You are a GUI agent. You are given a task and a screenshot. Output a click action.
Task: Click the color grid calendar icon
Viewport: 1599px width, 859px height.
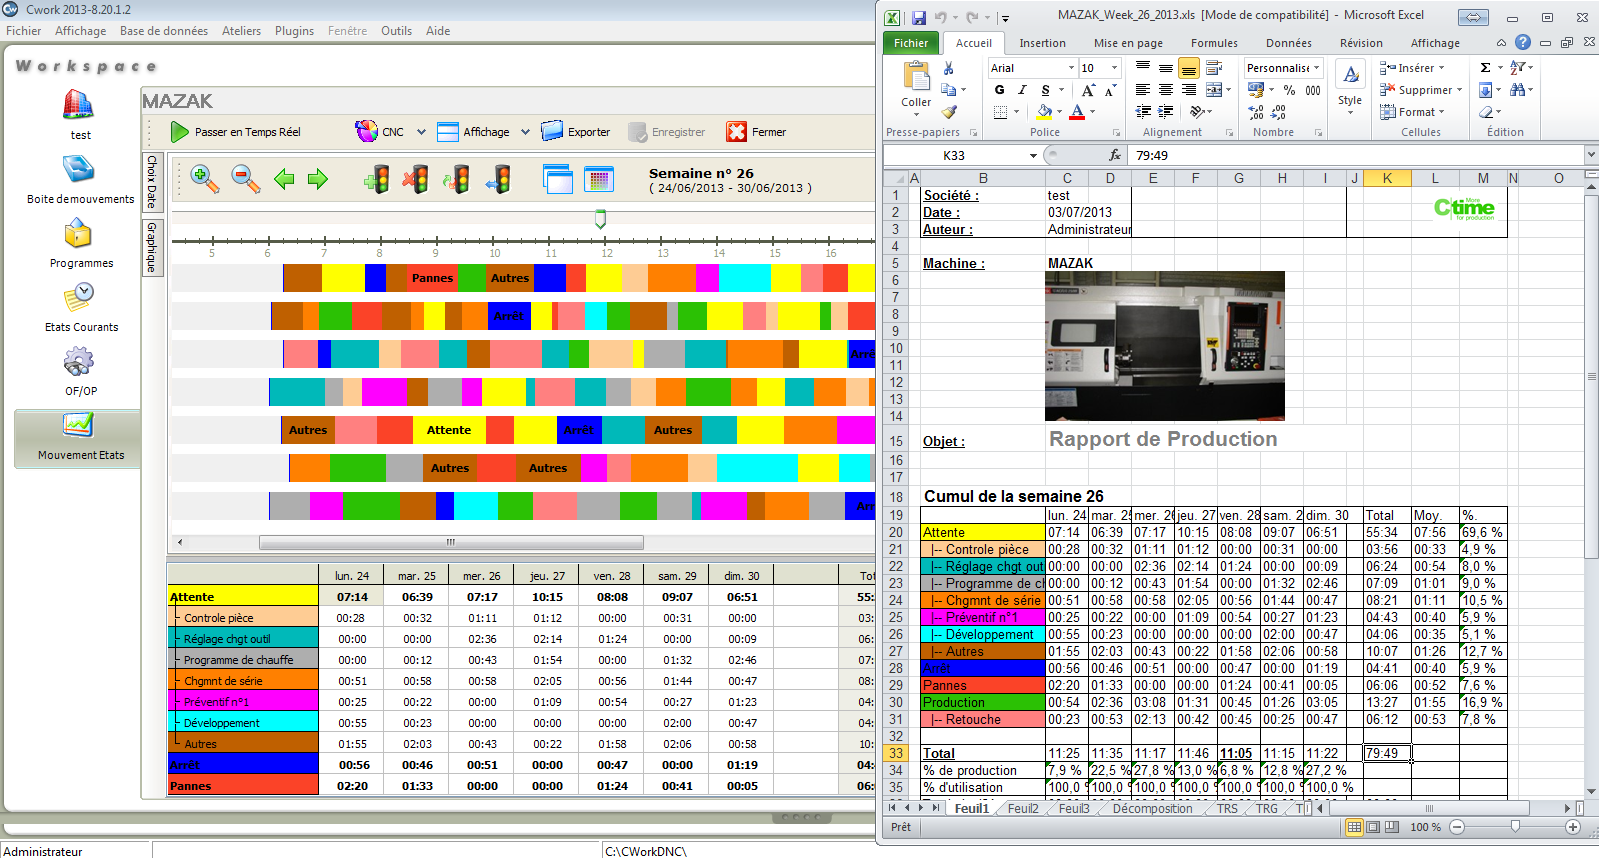click(x=599, y=179)
